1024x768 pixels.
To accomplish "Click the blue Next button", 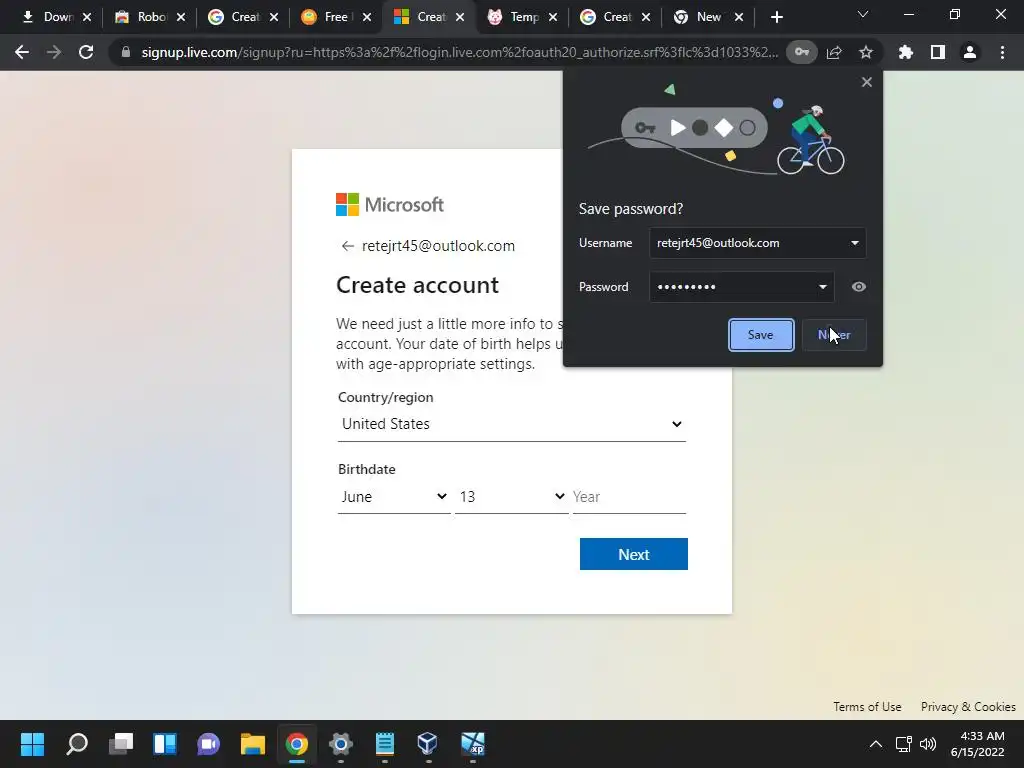I will click(x=633, y=554).
